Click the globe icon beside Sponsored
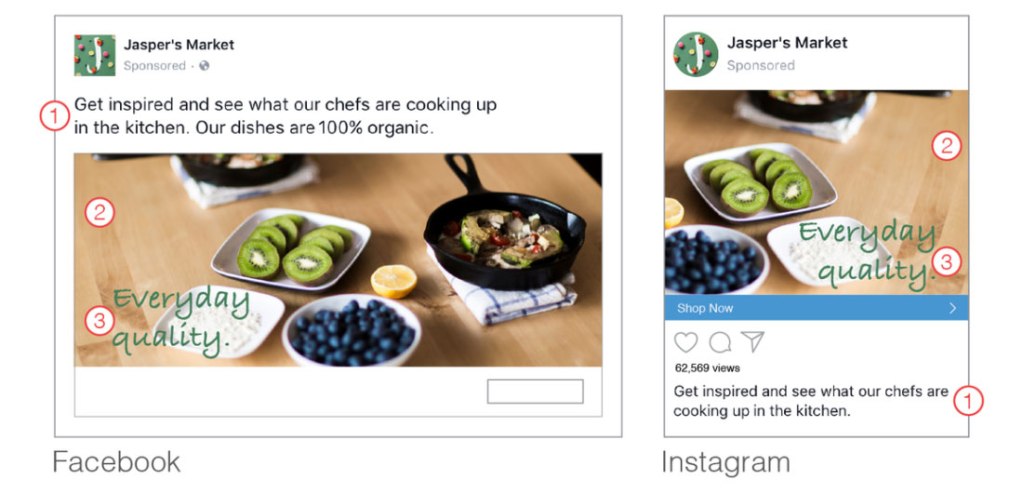The width and height of the screenshot is (1023, 493). pyautogui.click(x=204, y=66)
